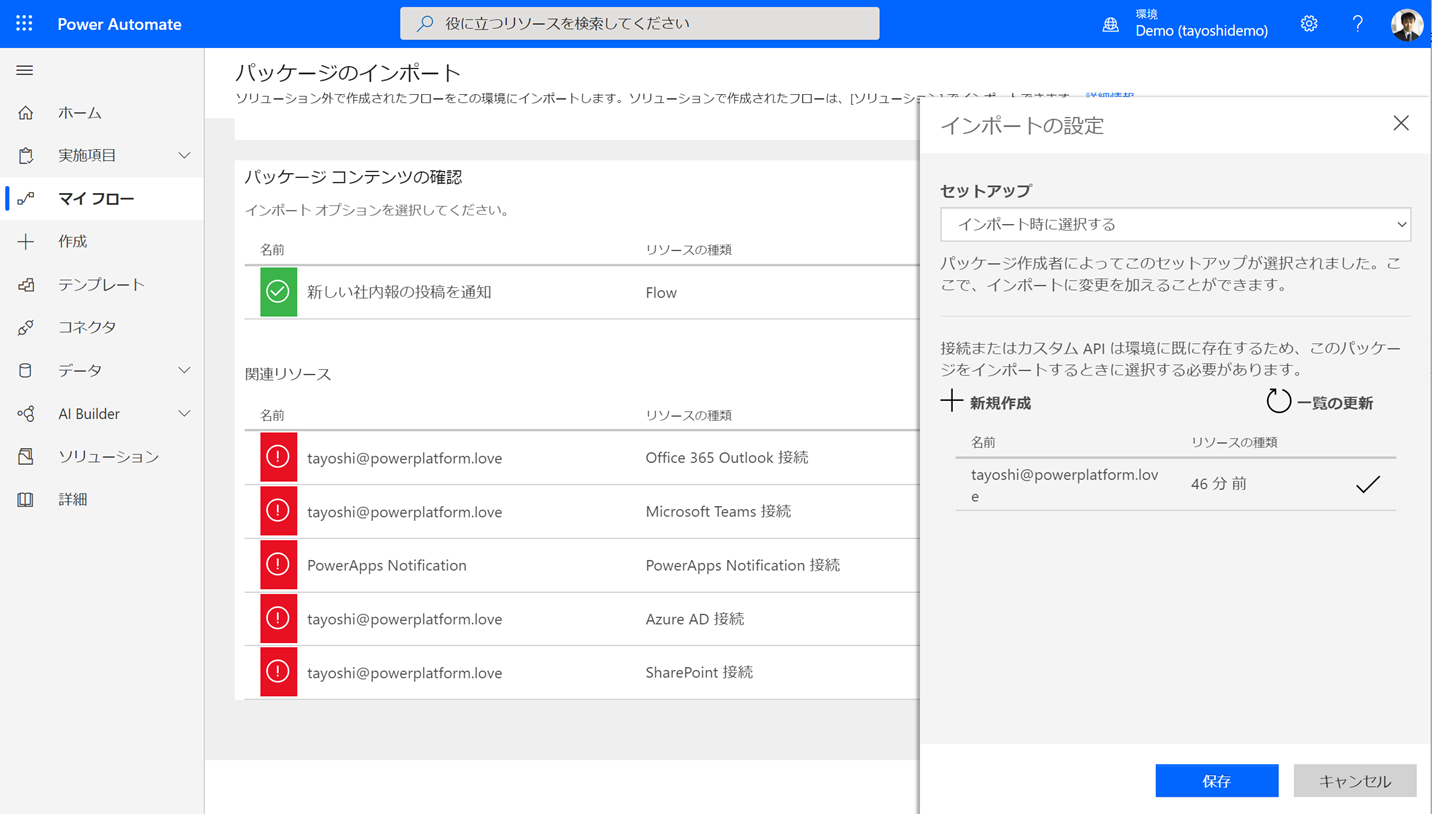This screenshot has height=814, width=1432.
Task: Open the app launcher waffle icon
Action: coord(24,23)
